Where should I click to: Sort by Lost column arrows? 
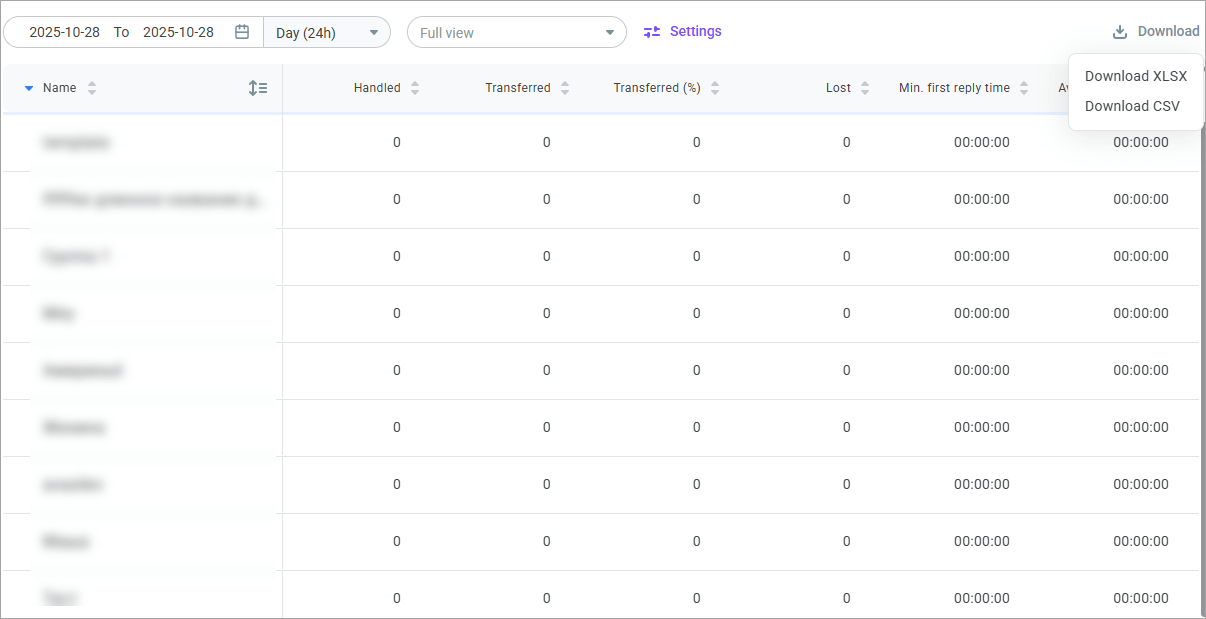pyautogui.click(x=865, y=88)
